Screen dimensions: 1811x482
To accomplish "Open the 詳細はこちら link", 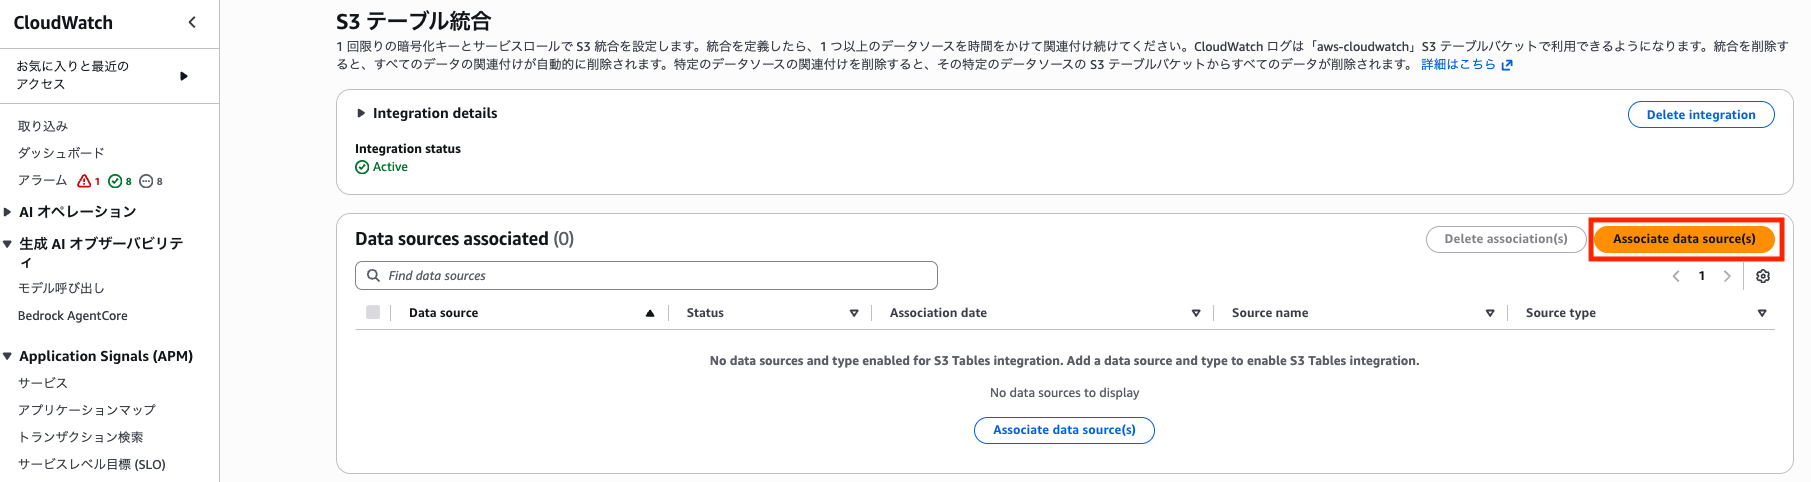I will tap(1467, 64).
